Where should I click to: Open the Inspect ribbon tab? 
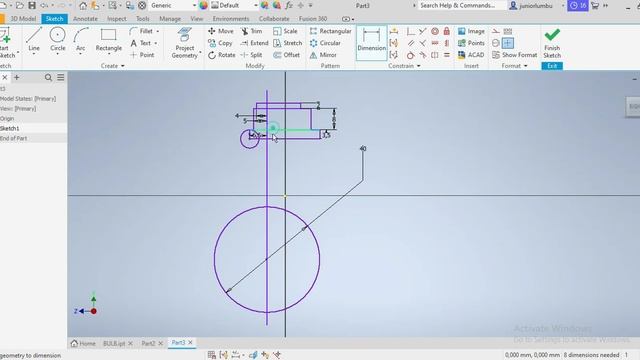pos(116,19)
